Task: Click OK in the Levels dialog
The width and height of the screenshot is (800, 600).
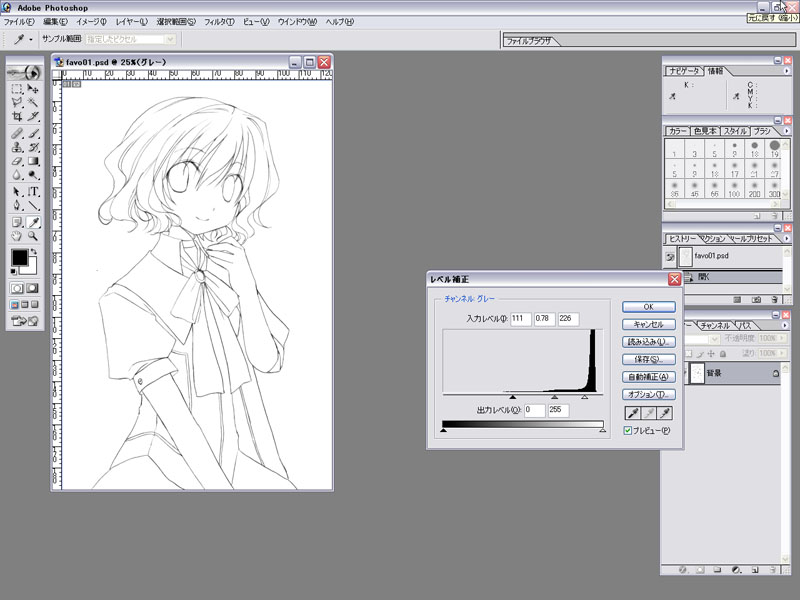Action: [x=648, y=307]
